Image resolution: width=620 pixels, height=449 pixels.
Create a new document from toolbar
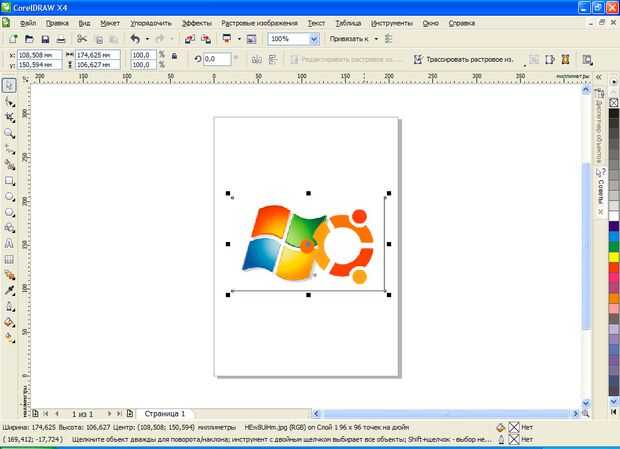pyautogui.click(x=13, y=39)
